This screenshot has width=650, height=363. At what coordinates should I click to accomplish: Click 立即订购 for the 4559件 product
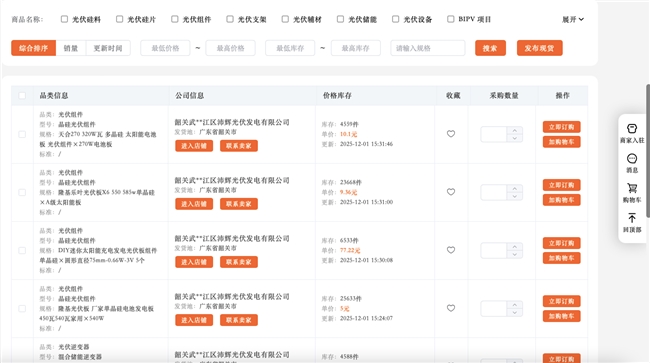[x=562, y=127]
